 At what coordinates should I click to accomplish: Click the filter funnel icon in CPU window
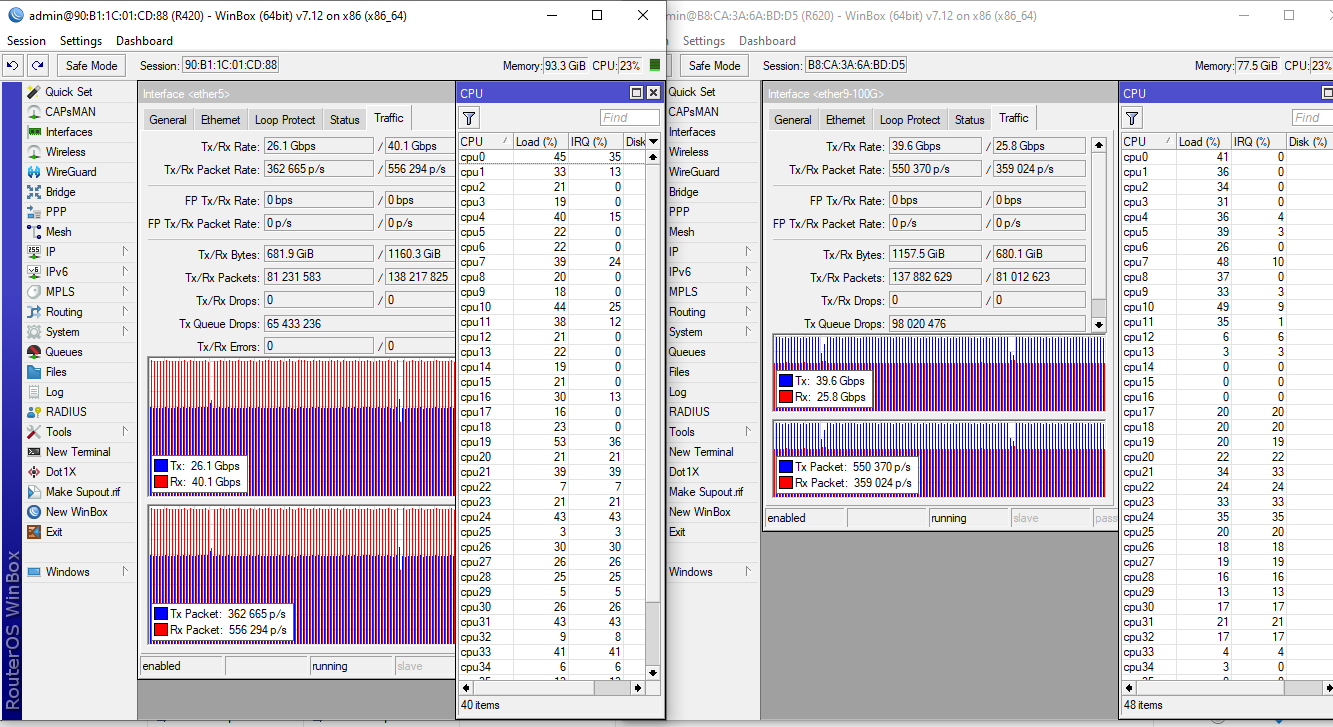467,117
